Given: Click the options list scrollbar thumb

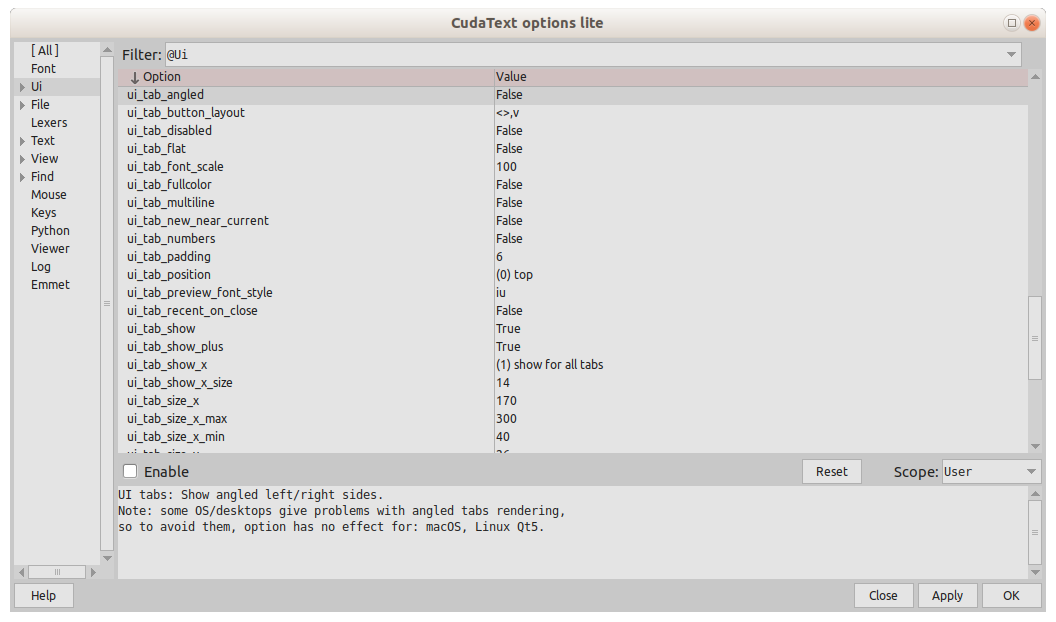Looking at the screenshot, I should tap(1035, 338).
